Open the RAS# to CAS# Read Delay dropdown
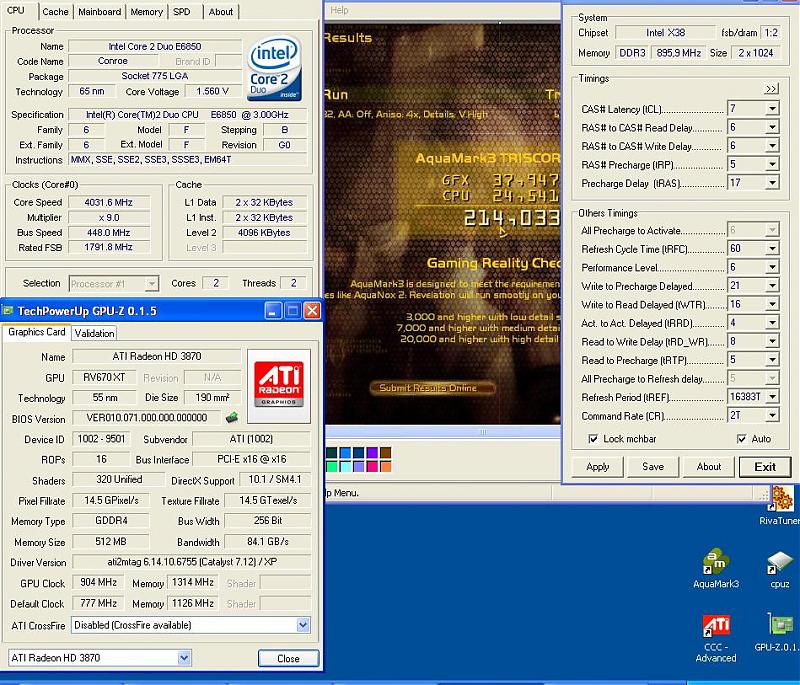Viewport: 800px width, 685px height. [x=772, y=127]
